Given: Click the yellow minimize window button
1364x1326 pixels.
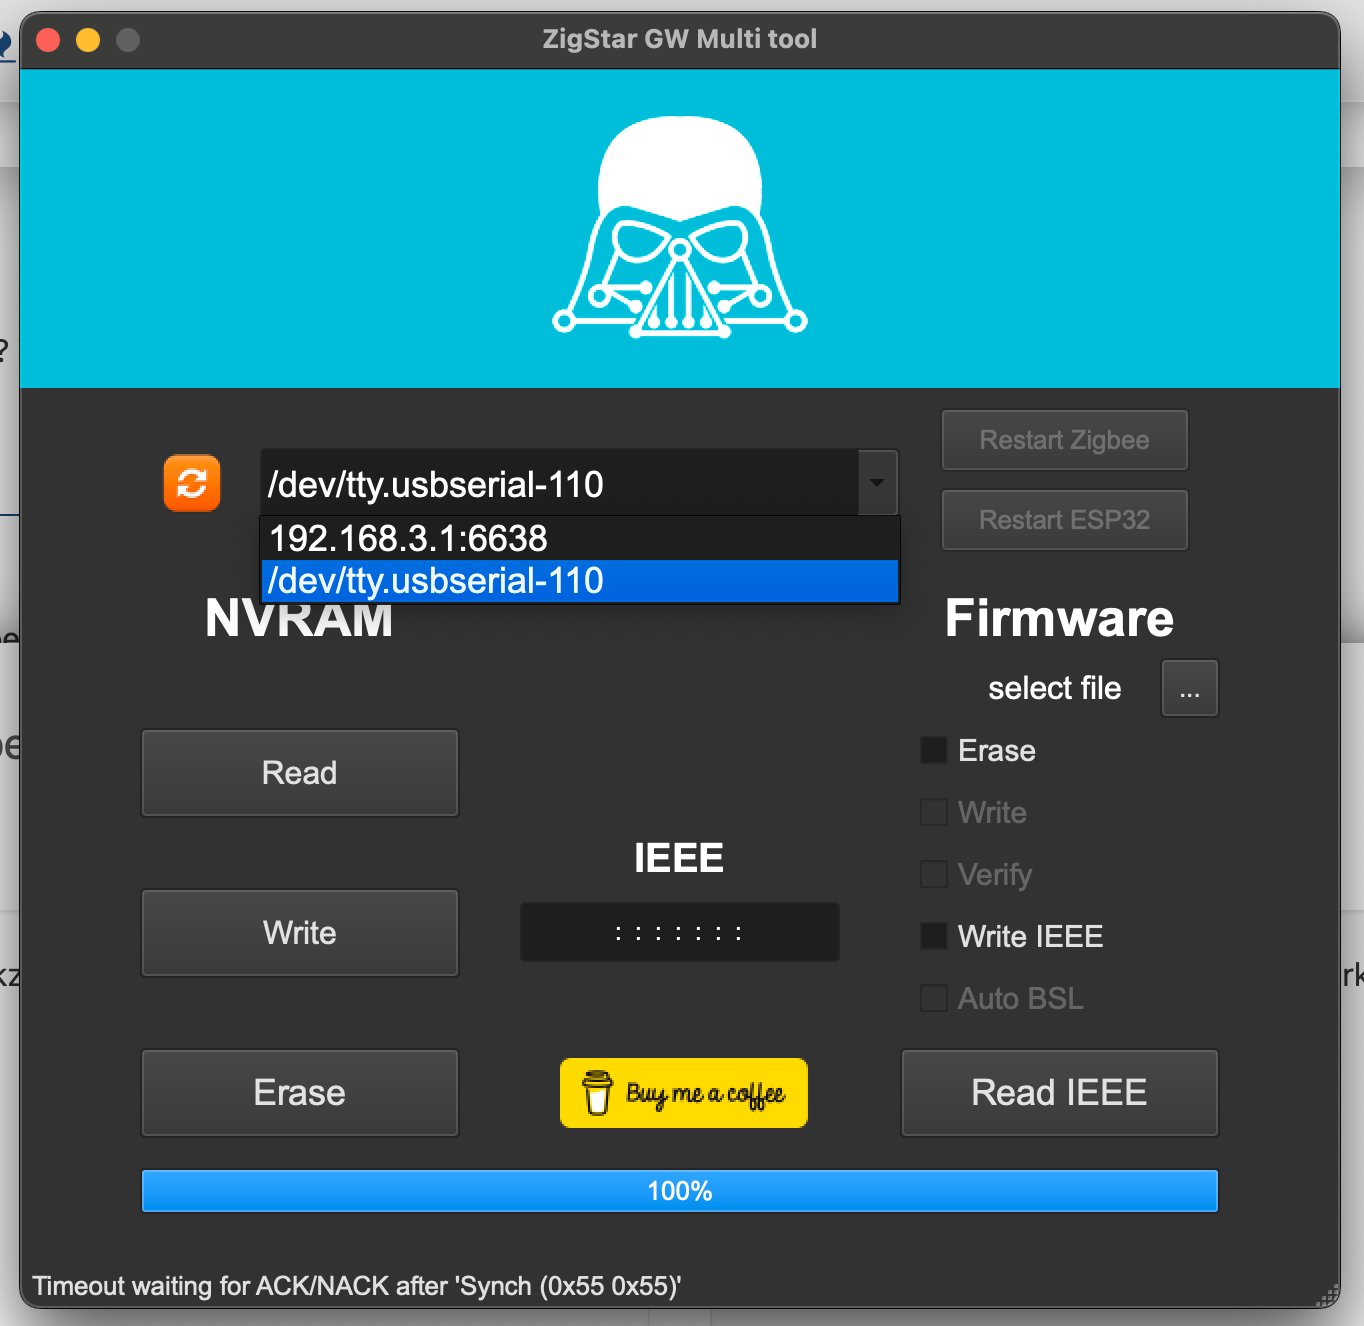Looking at the screenshot, I should pyautogui.click(x=88, y=40).
